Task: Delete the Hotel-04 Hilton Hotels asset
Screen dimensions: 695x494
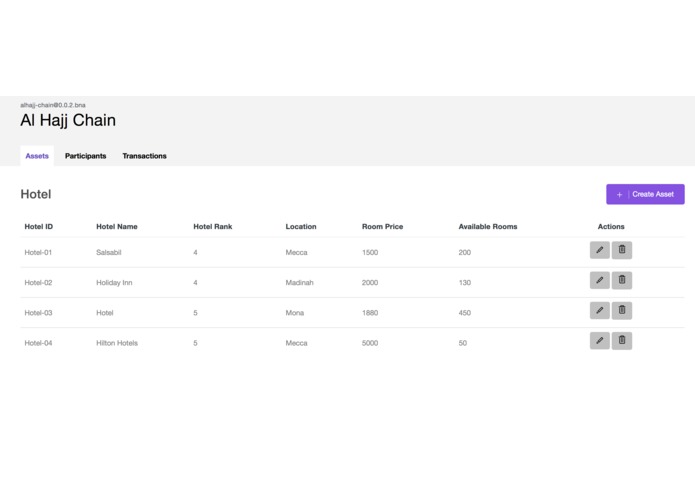Action: (622, 341)
